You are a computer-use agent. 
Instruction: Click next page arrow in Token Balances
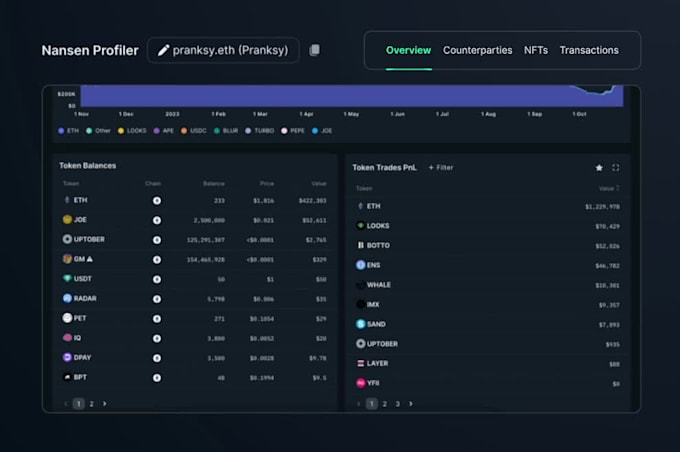click(x=105, y=404)
